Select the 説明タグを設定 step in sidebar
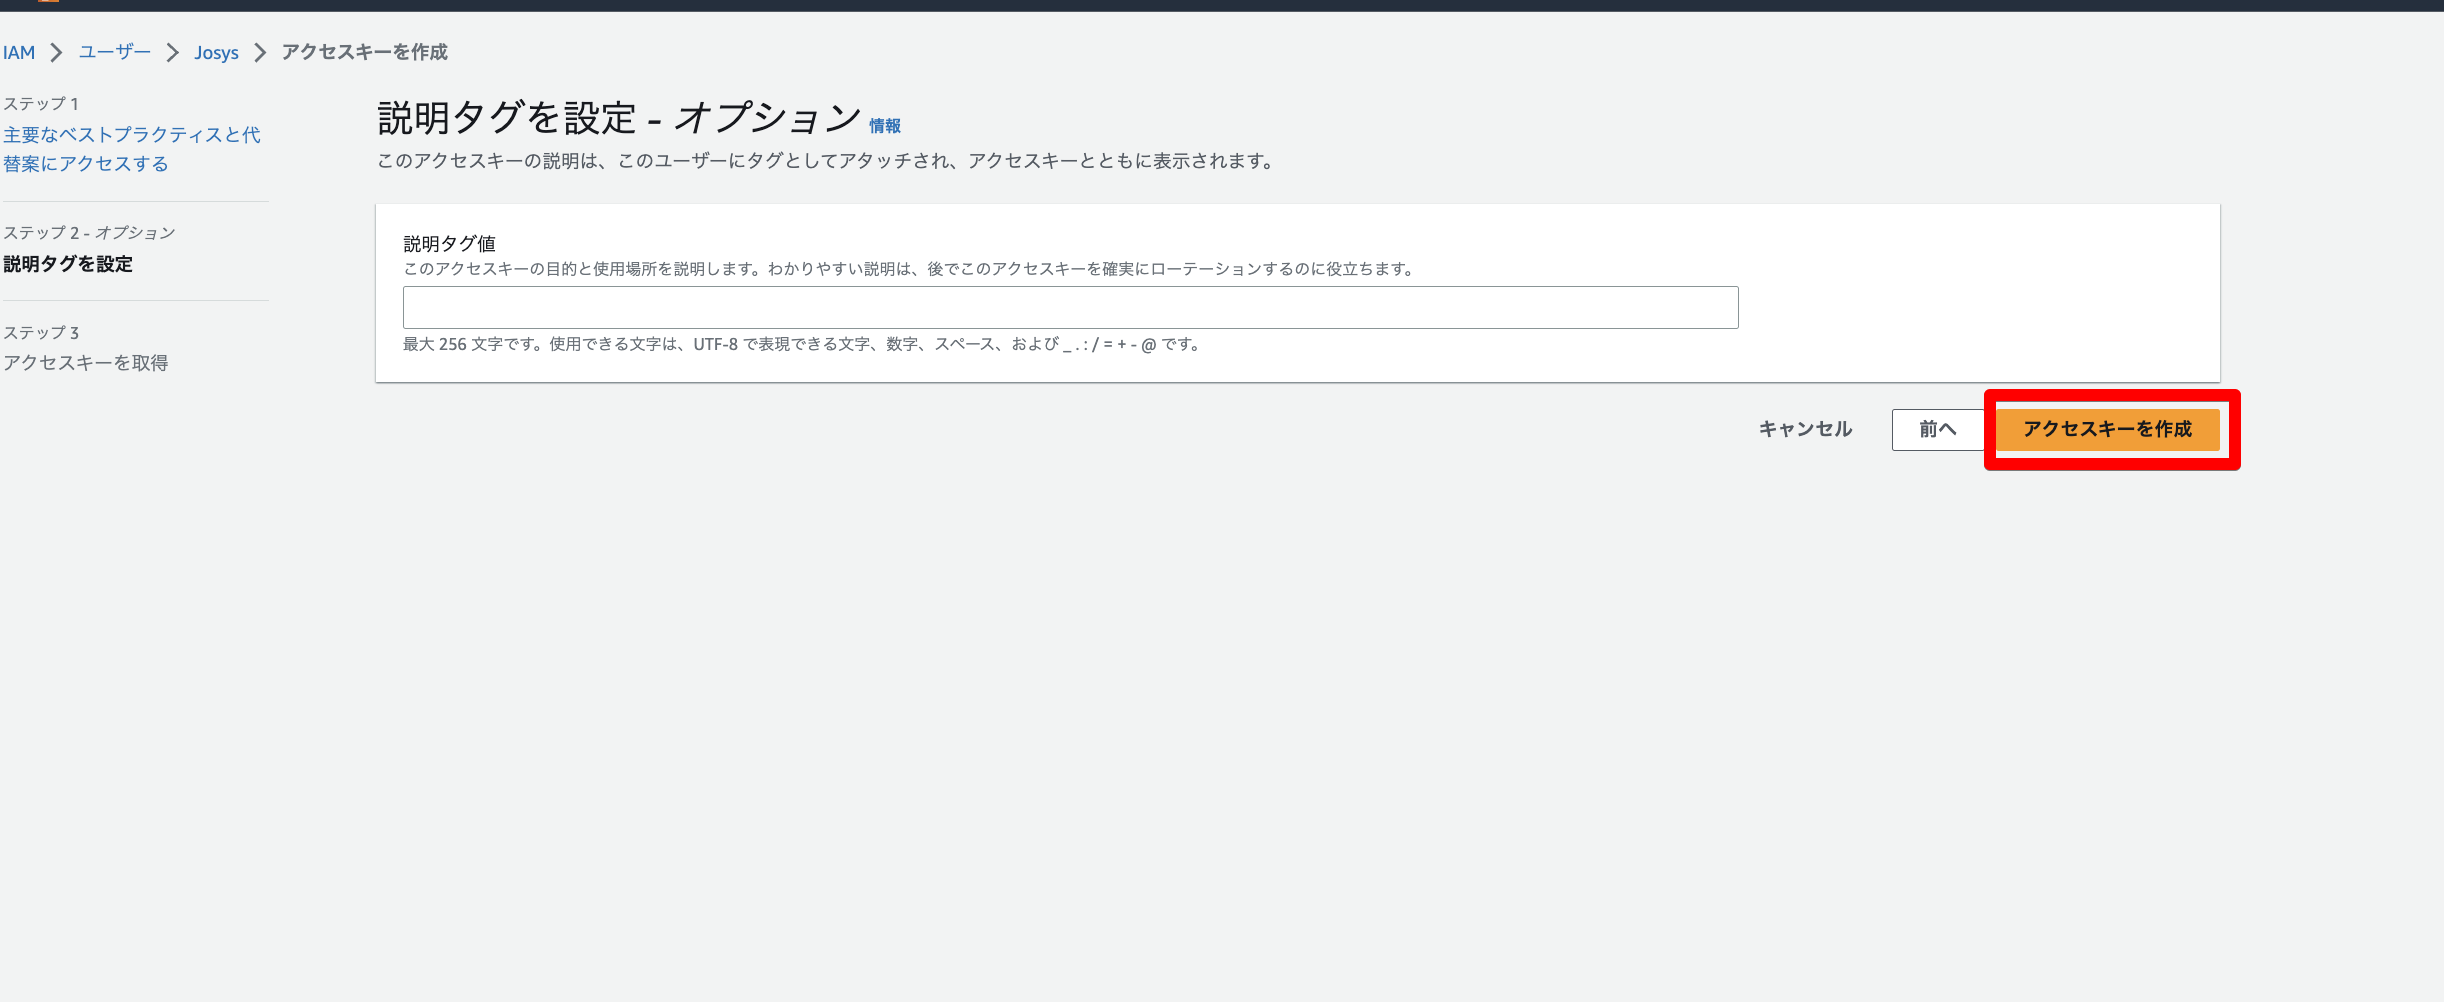The width and height of the screenshot is (2444, 1002). tap(68, 264)
